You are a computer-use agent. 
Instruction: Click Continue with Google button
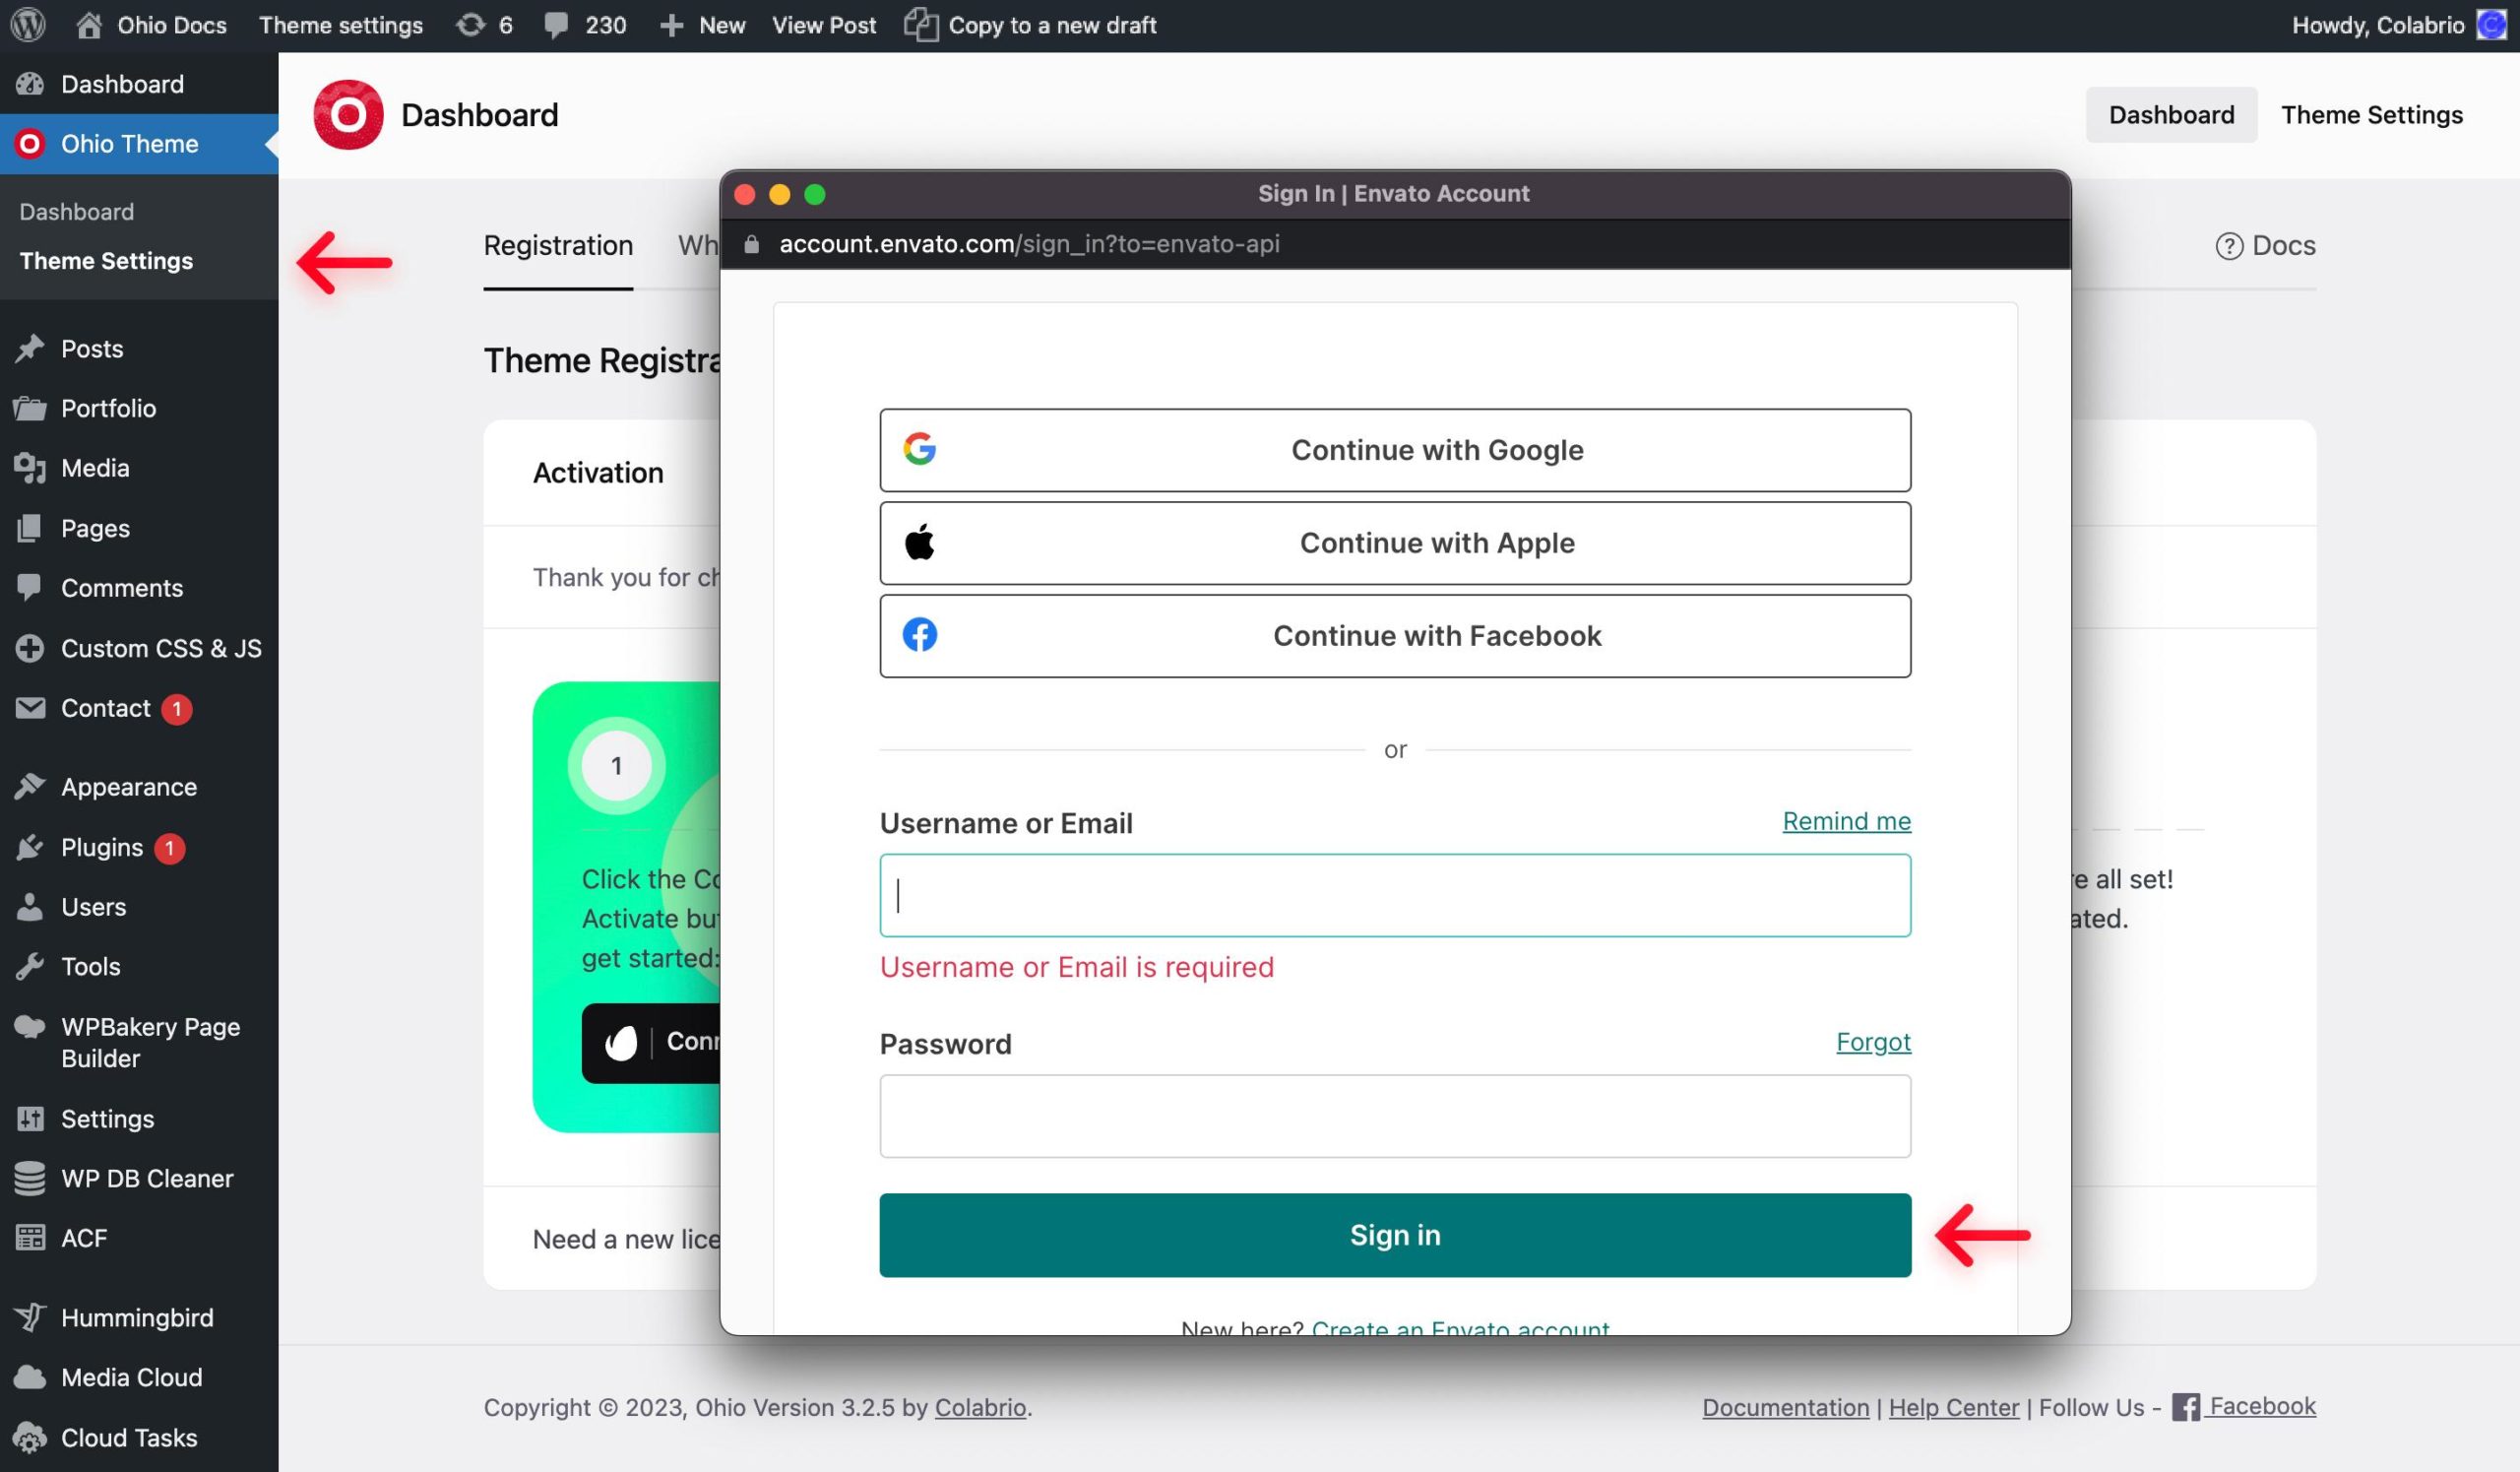click(1395, 450)
